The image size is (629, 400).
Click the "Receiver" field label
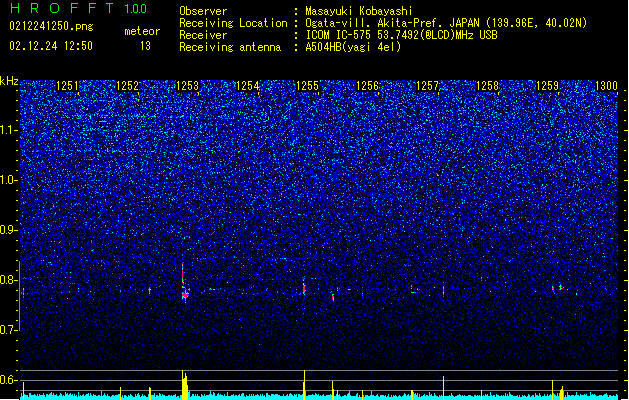click(x=203, y=35)
